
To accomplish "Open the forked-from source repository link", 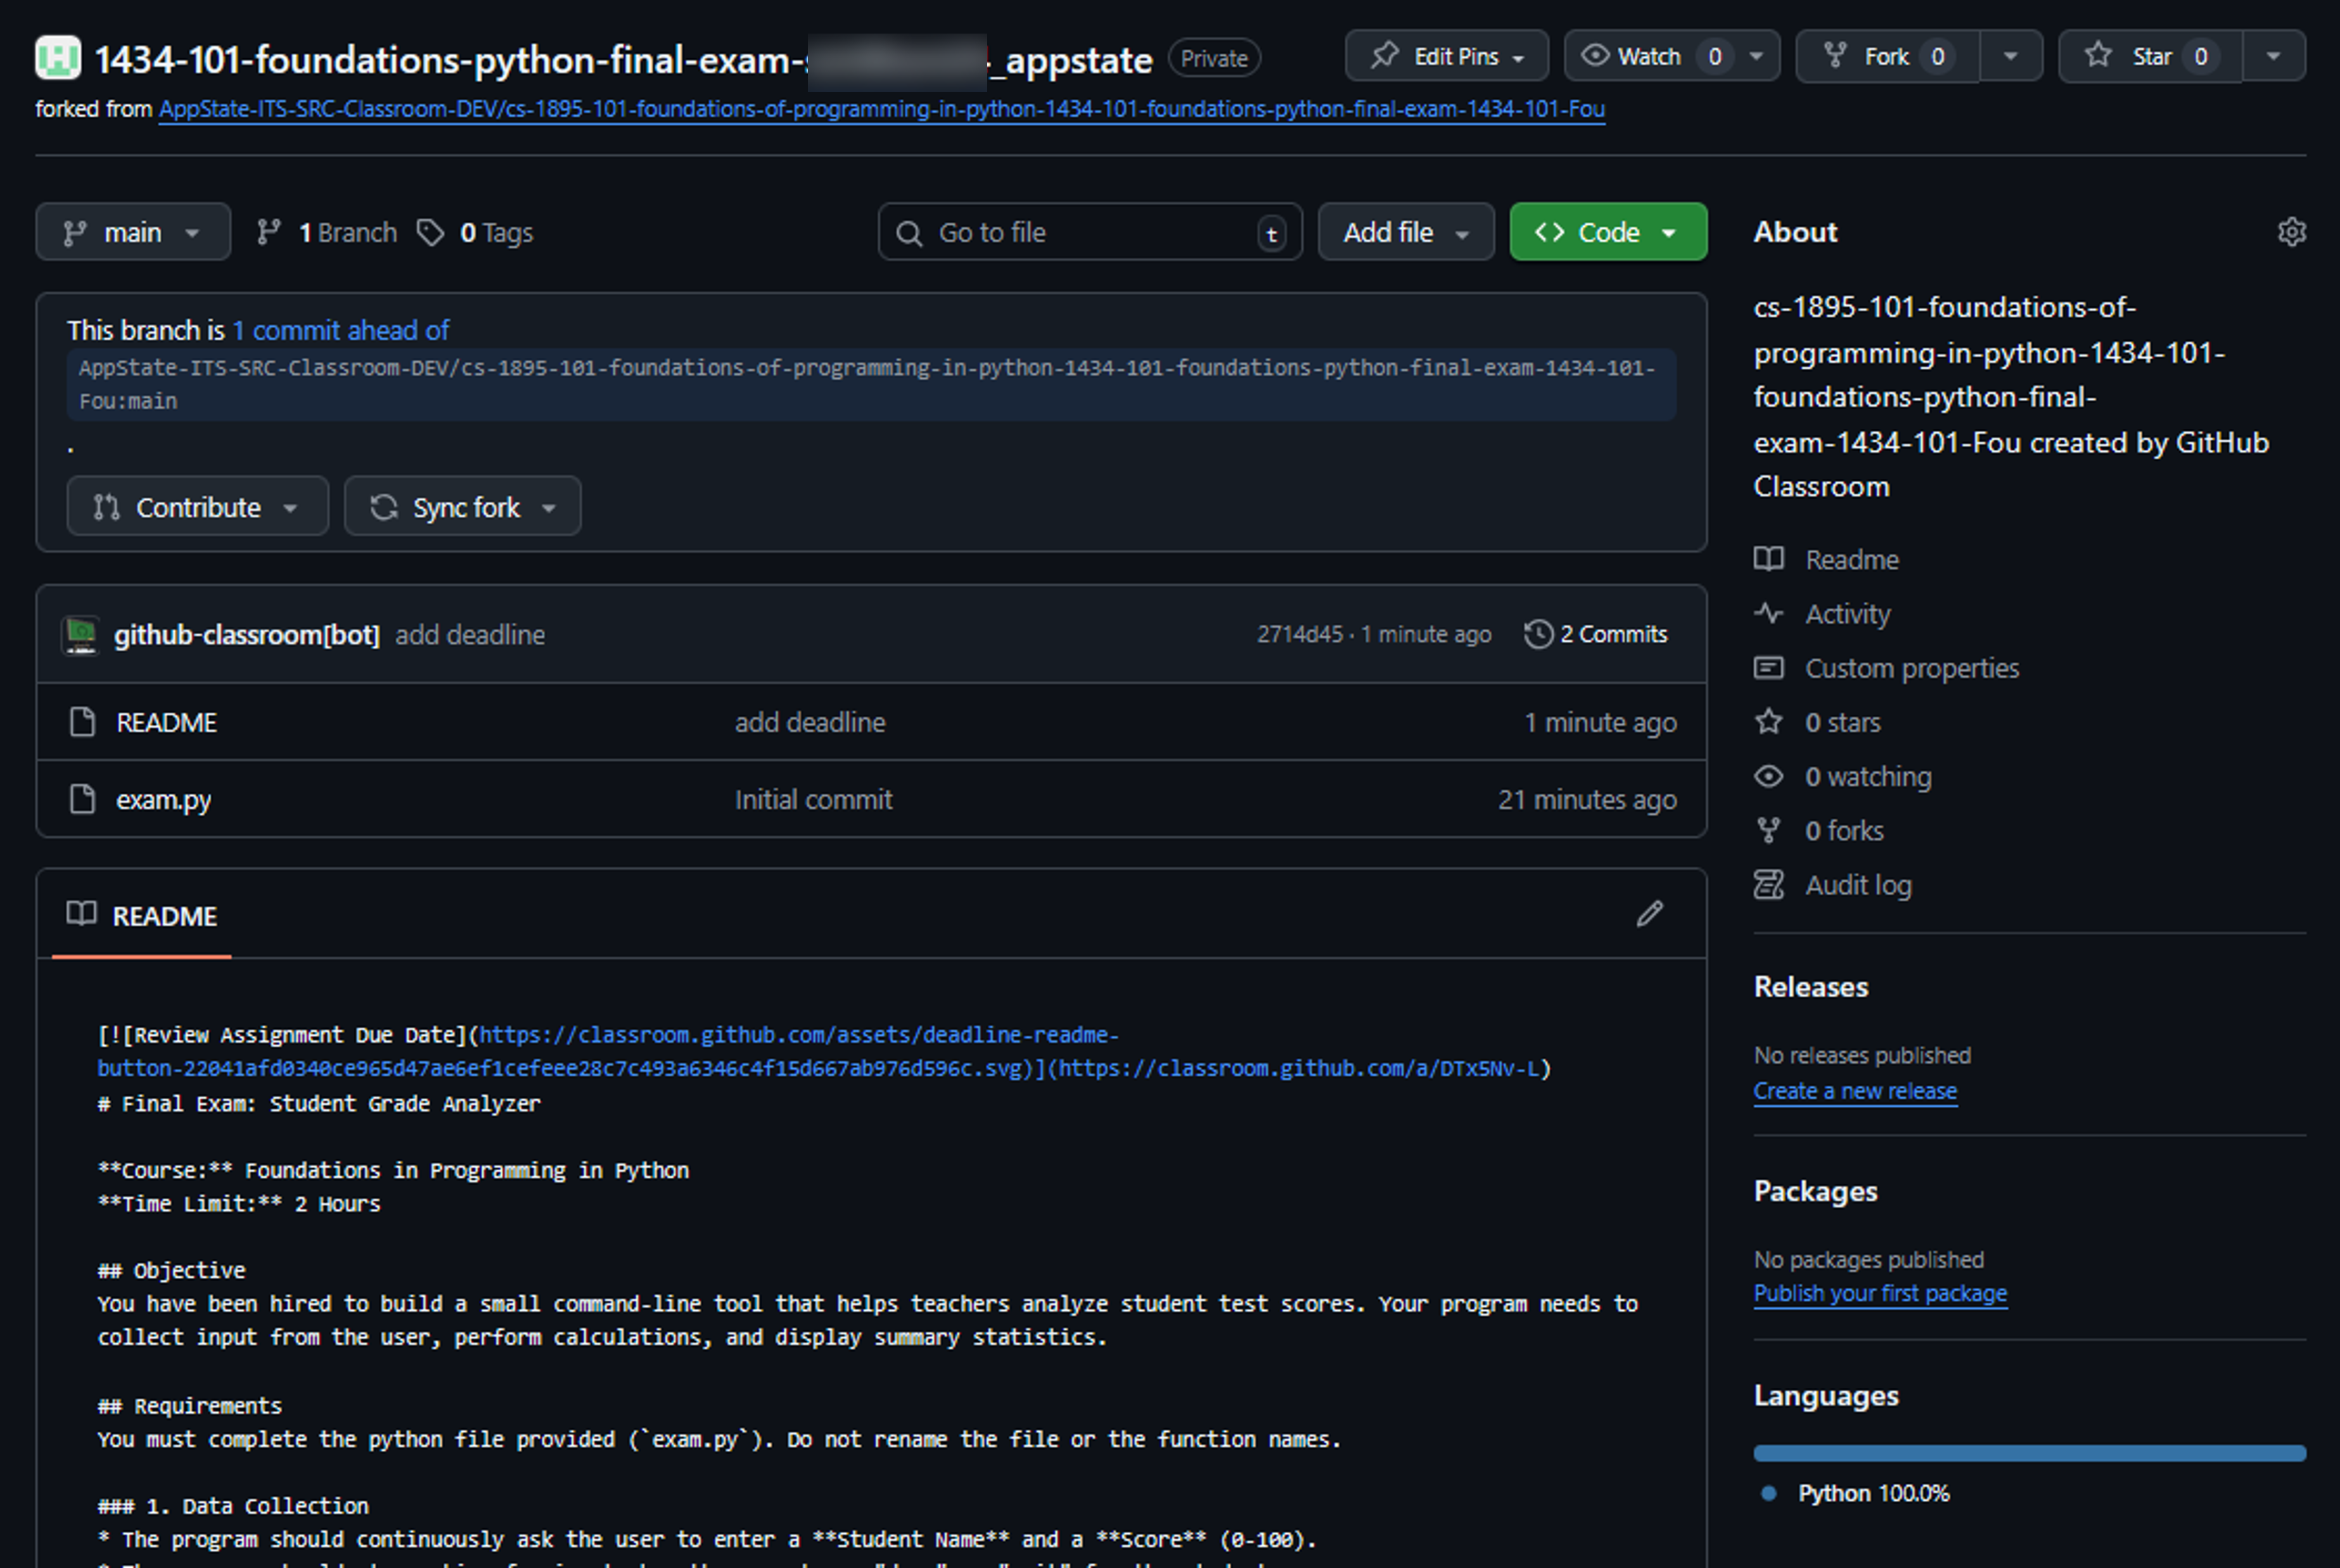I will tap(880, 109).
